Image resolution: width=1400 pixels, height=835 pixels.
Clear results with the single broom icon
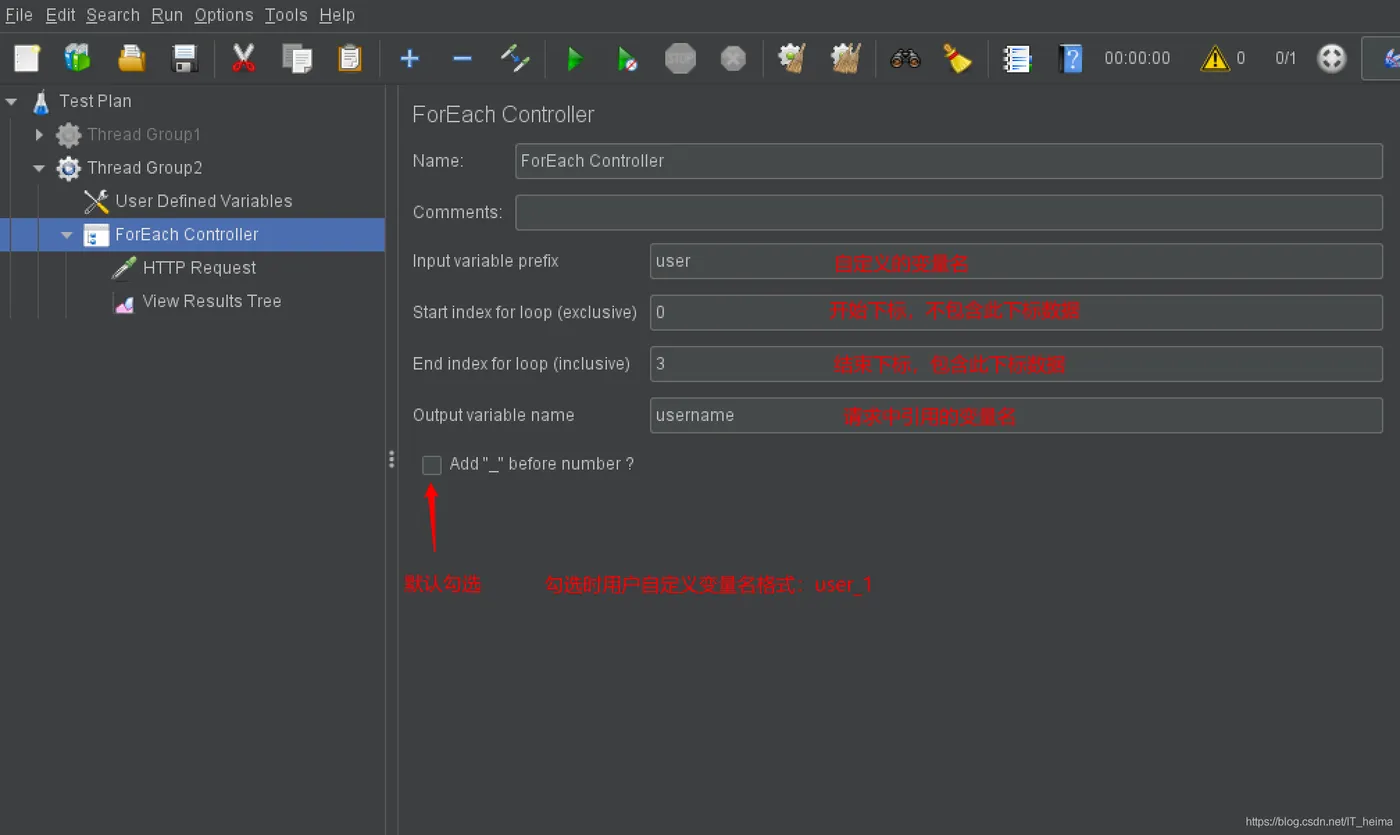[x=793, y=59]
